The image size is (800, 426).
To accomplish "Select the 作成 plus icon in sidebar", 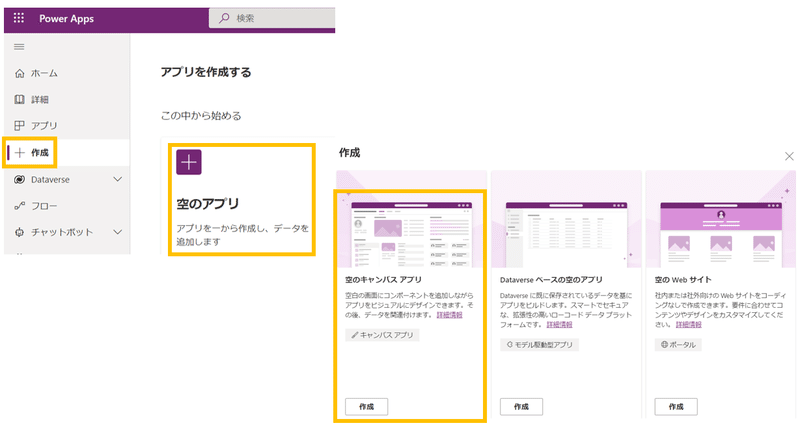I will coord(20,153).
